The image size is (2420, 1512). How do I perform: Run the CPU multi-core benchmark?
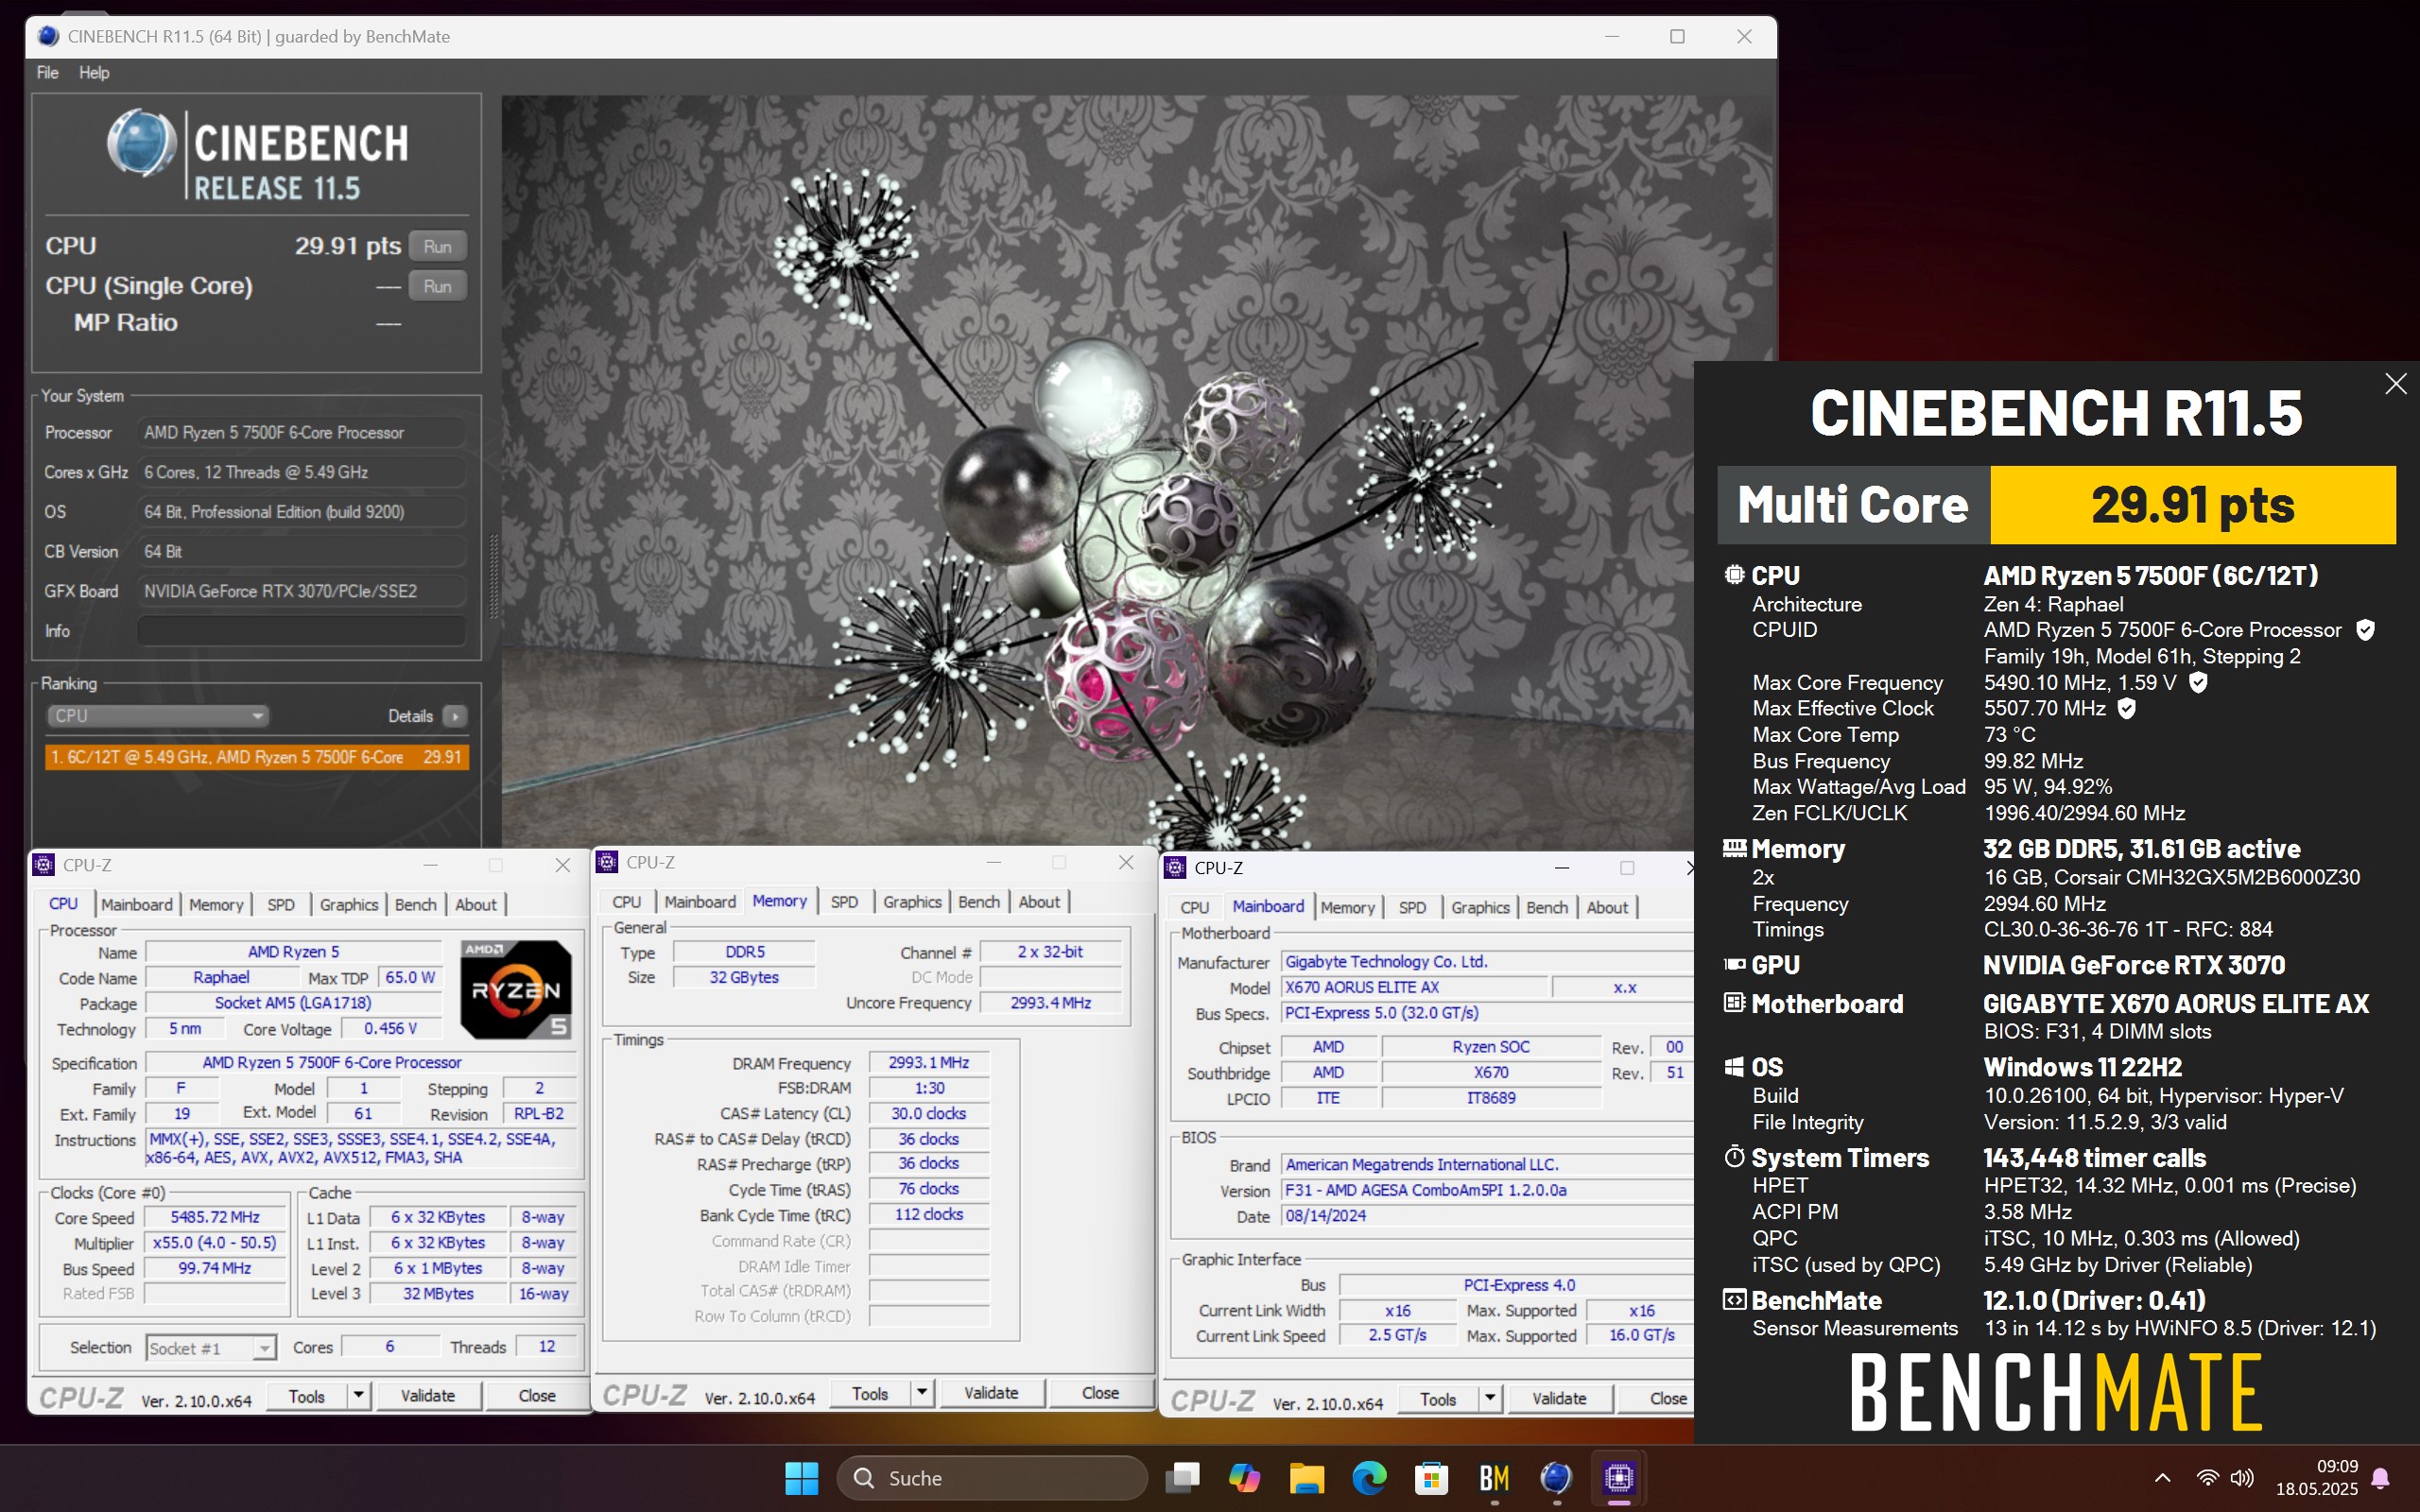pos(437,246)
